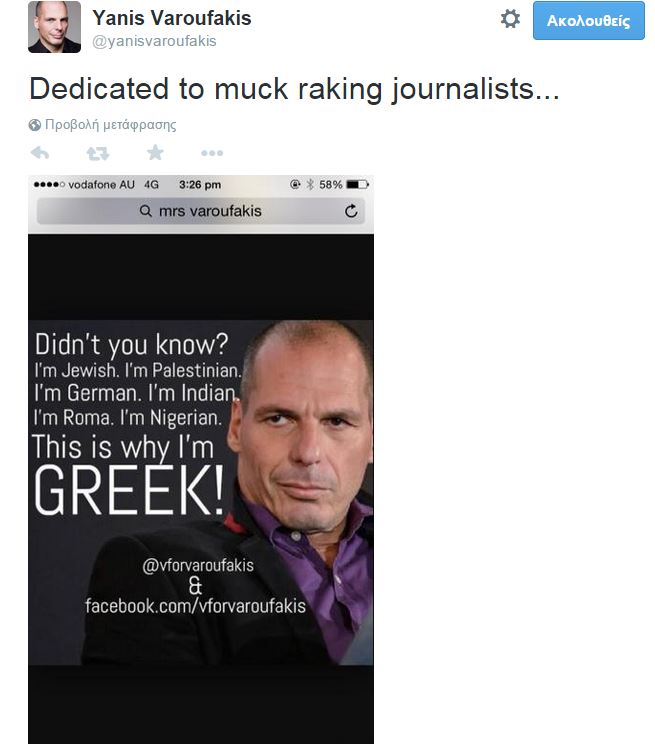Open the Yanis Varoufakis name link

pyautogui.click(x=171, y=18)
